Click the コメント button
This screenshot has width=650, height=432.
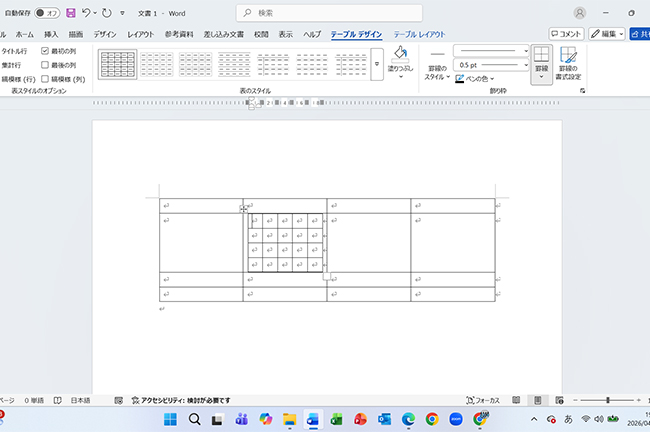pos(566,34)
